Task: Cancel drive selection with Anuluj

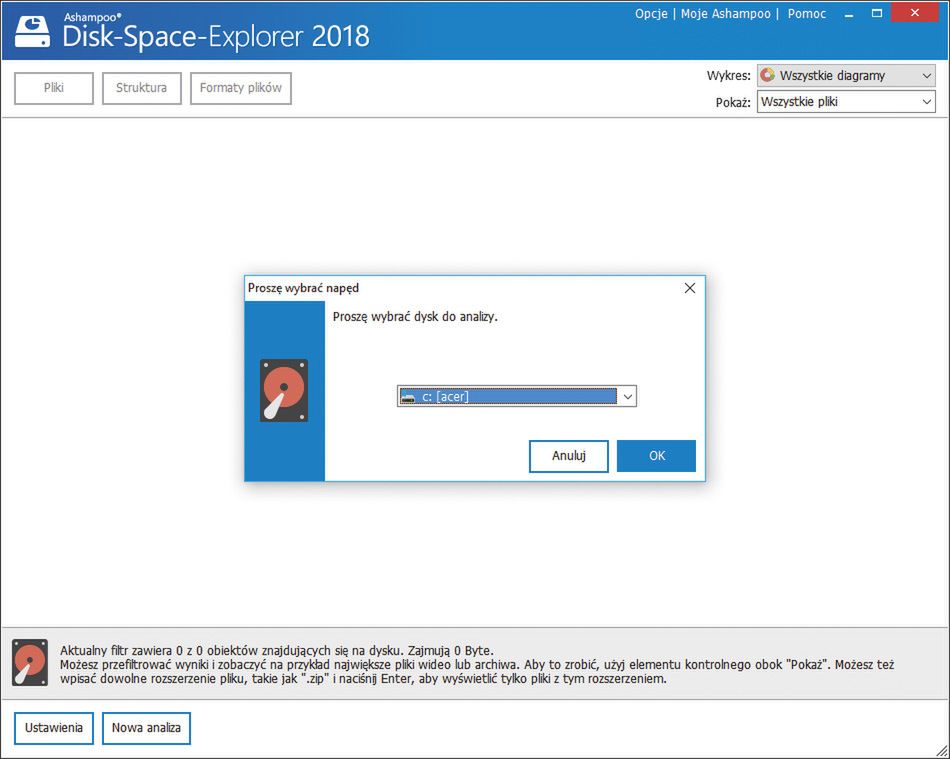Action: [568, 456]
